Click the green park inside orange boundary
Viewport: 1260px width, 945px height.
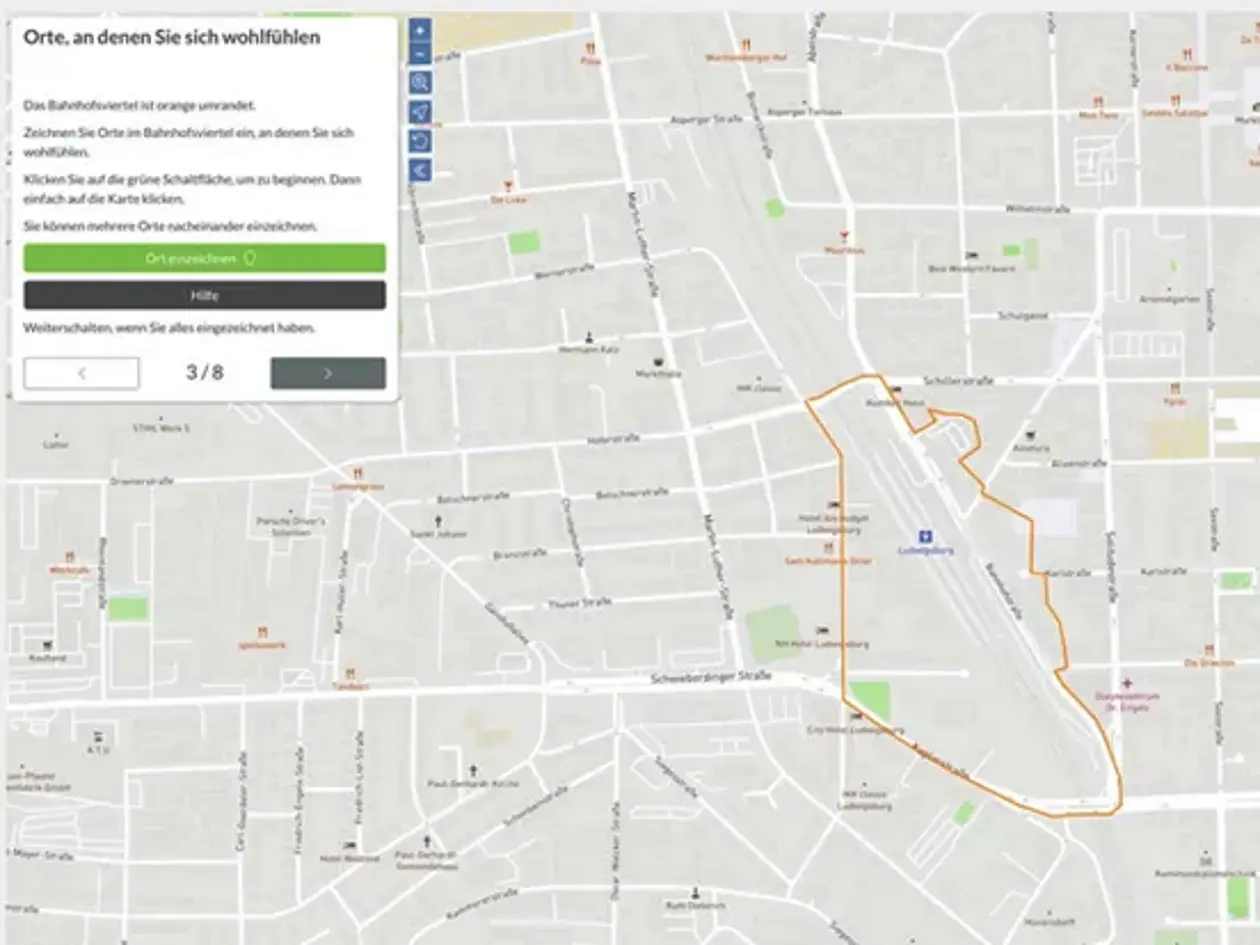click(870, 700)
